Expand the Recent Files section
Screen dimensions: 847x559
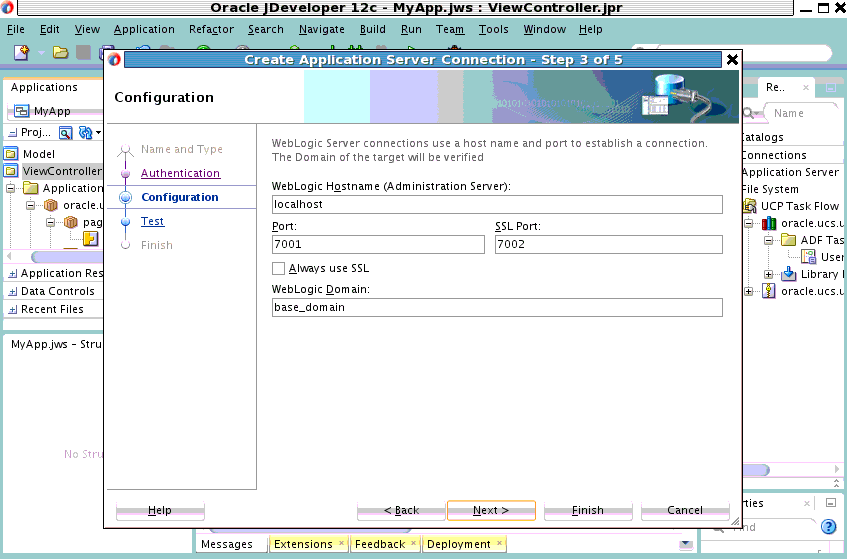click(13, 309)
